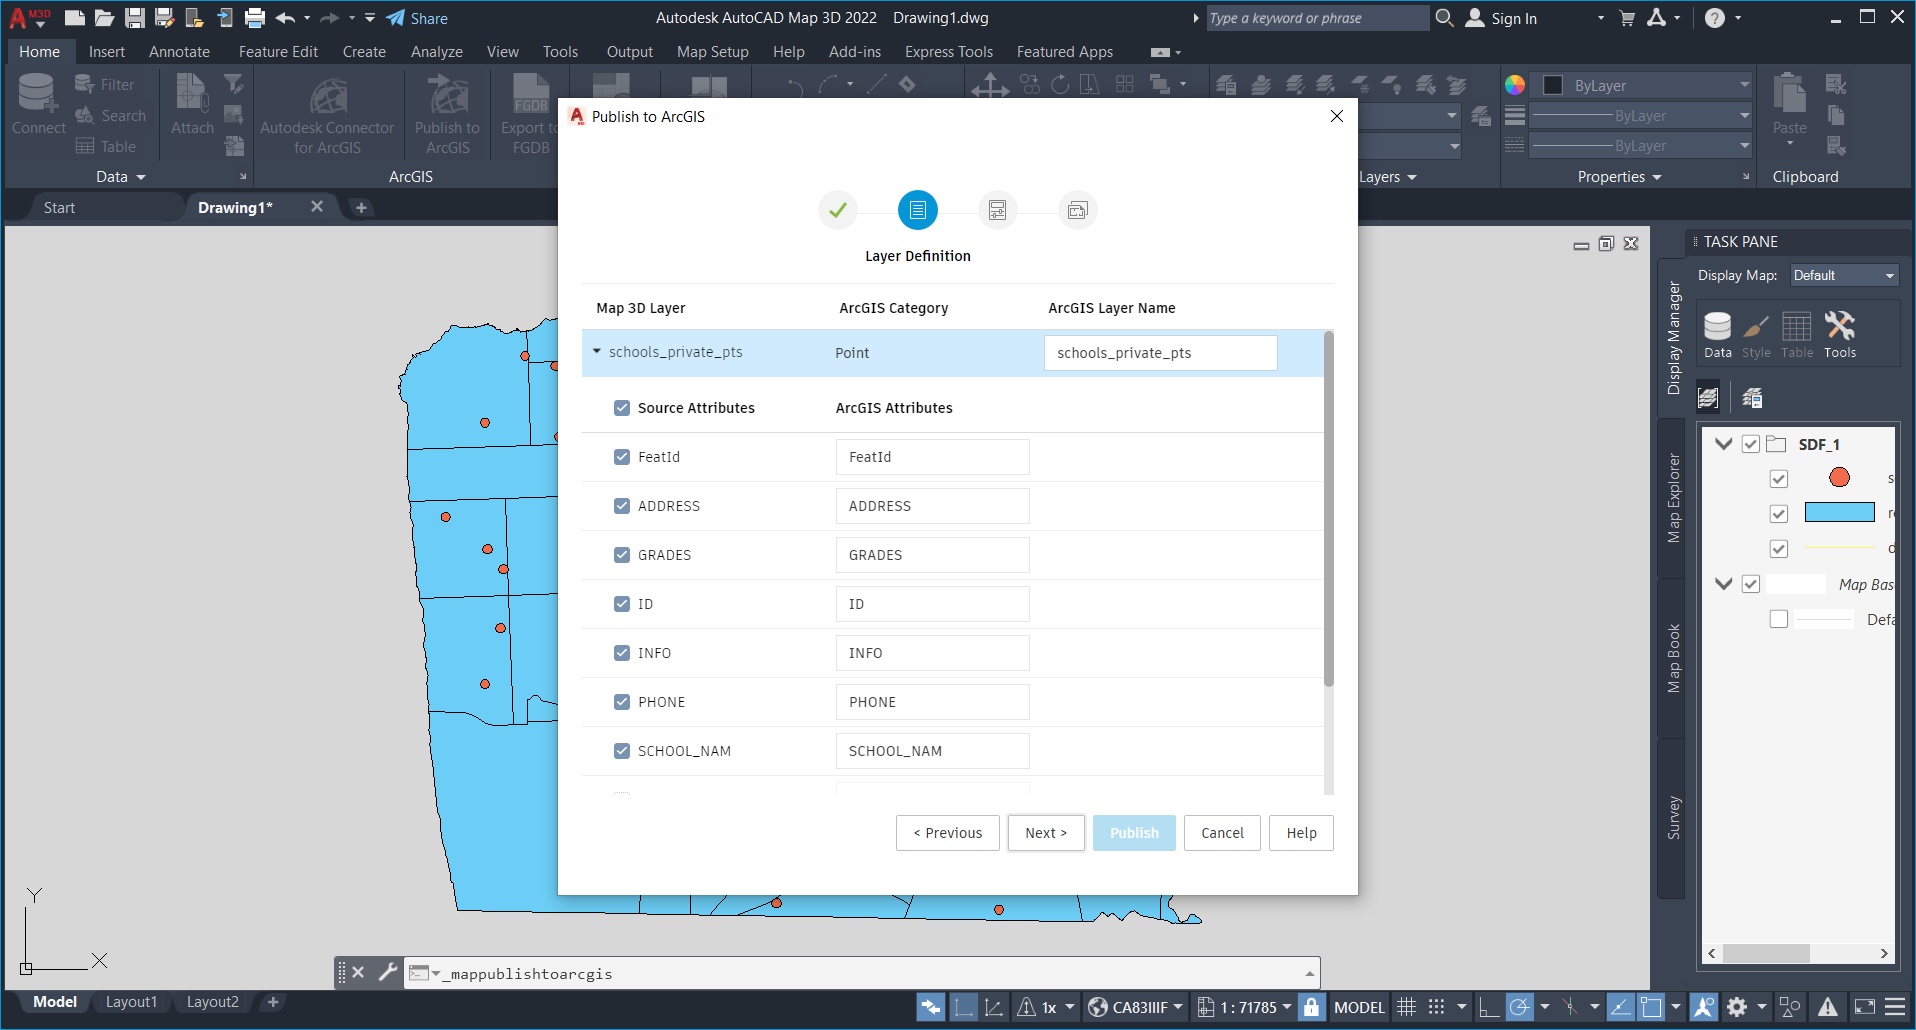The height and width of the screenshot is (1030, 1916).
Task: Click the Style brush icon in Task Pane
Action: tap(1756, 334)
